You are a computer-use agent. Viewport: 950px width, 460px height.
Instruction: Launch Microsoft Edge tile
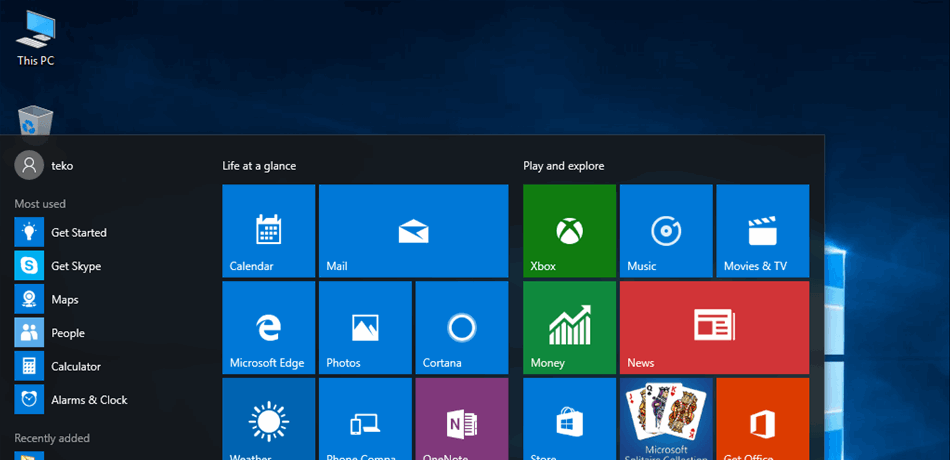[x=268, y=327]
